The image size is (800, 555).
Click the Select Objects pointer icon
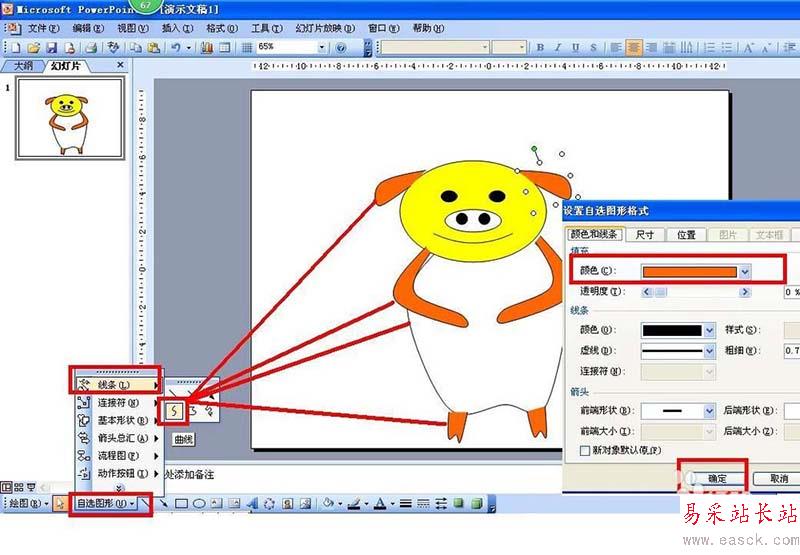coord(60,503)
